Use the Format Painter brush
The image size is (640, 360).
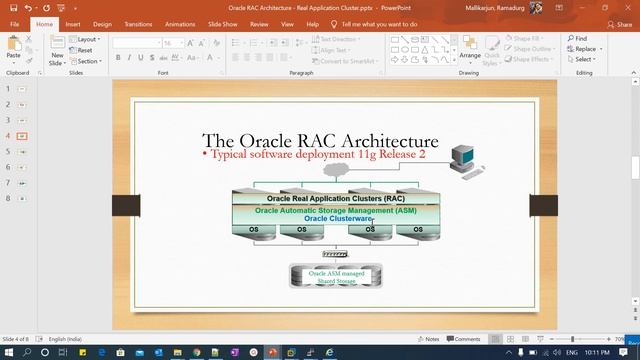pyautogui.click(x=29, y=61)
